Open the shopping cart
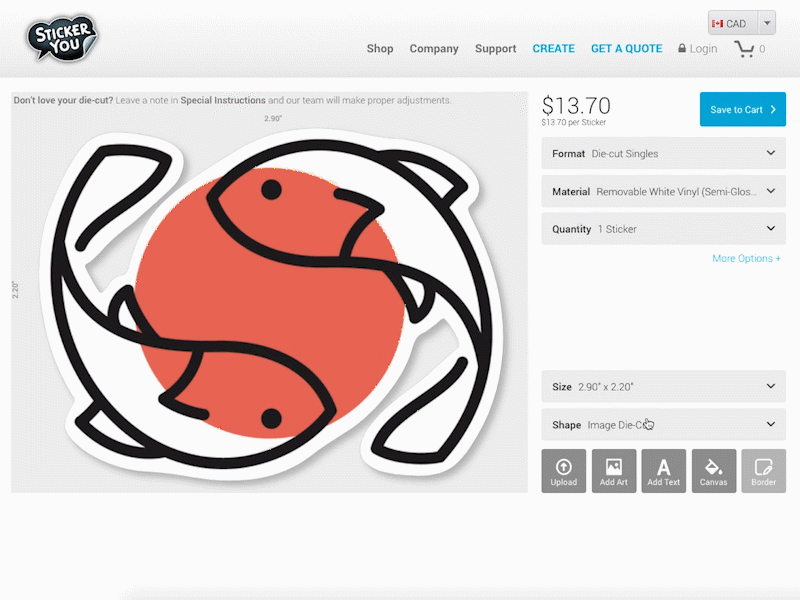Viewport: 800px width, 600px height. point(747,48)
